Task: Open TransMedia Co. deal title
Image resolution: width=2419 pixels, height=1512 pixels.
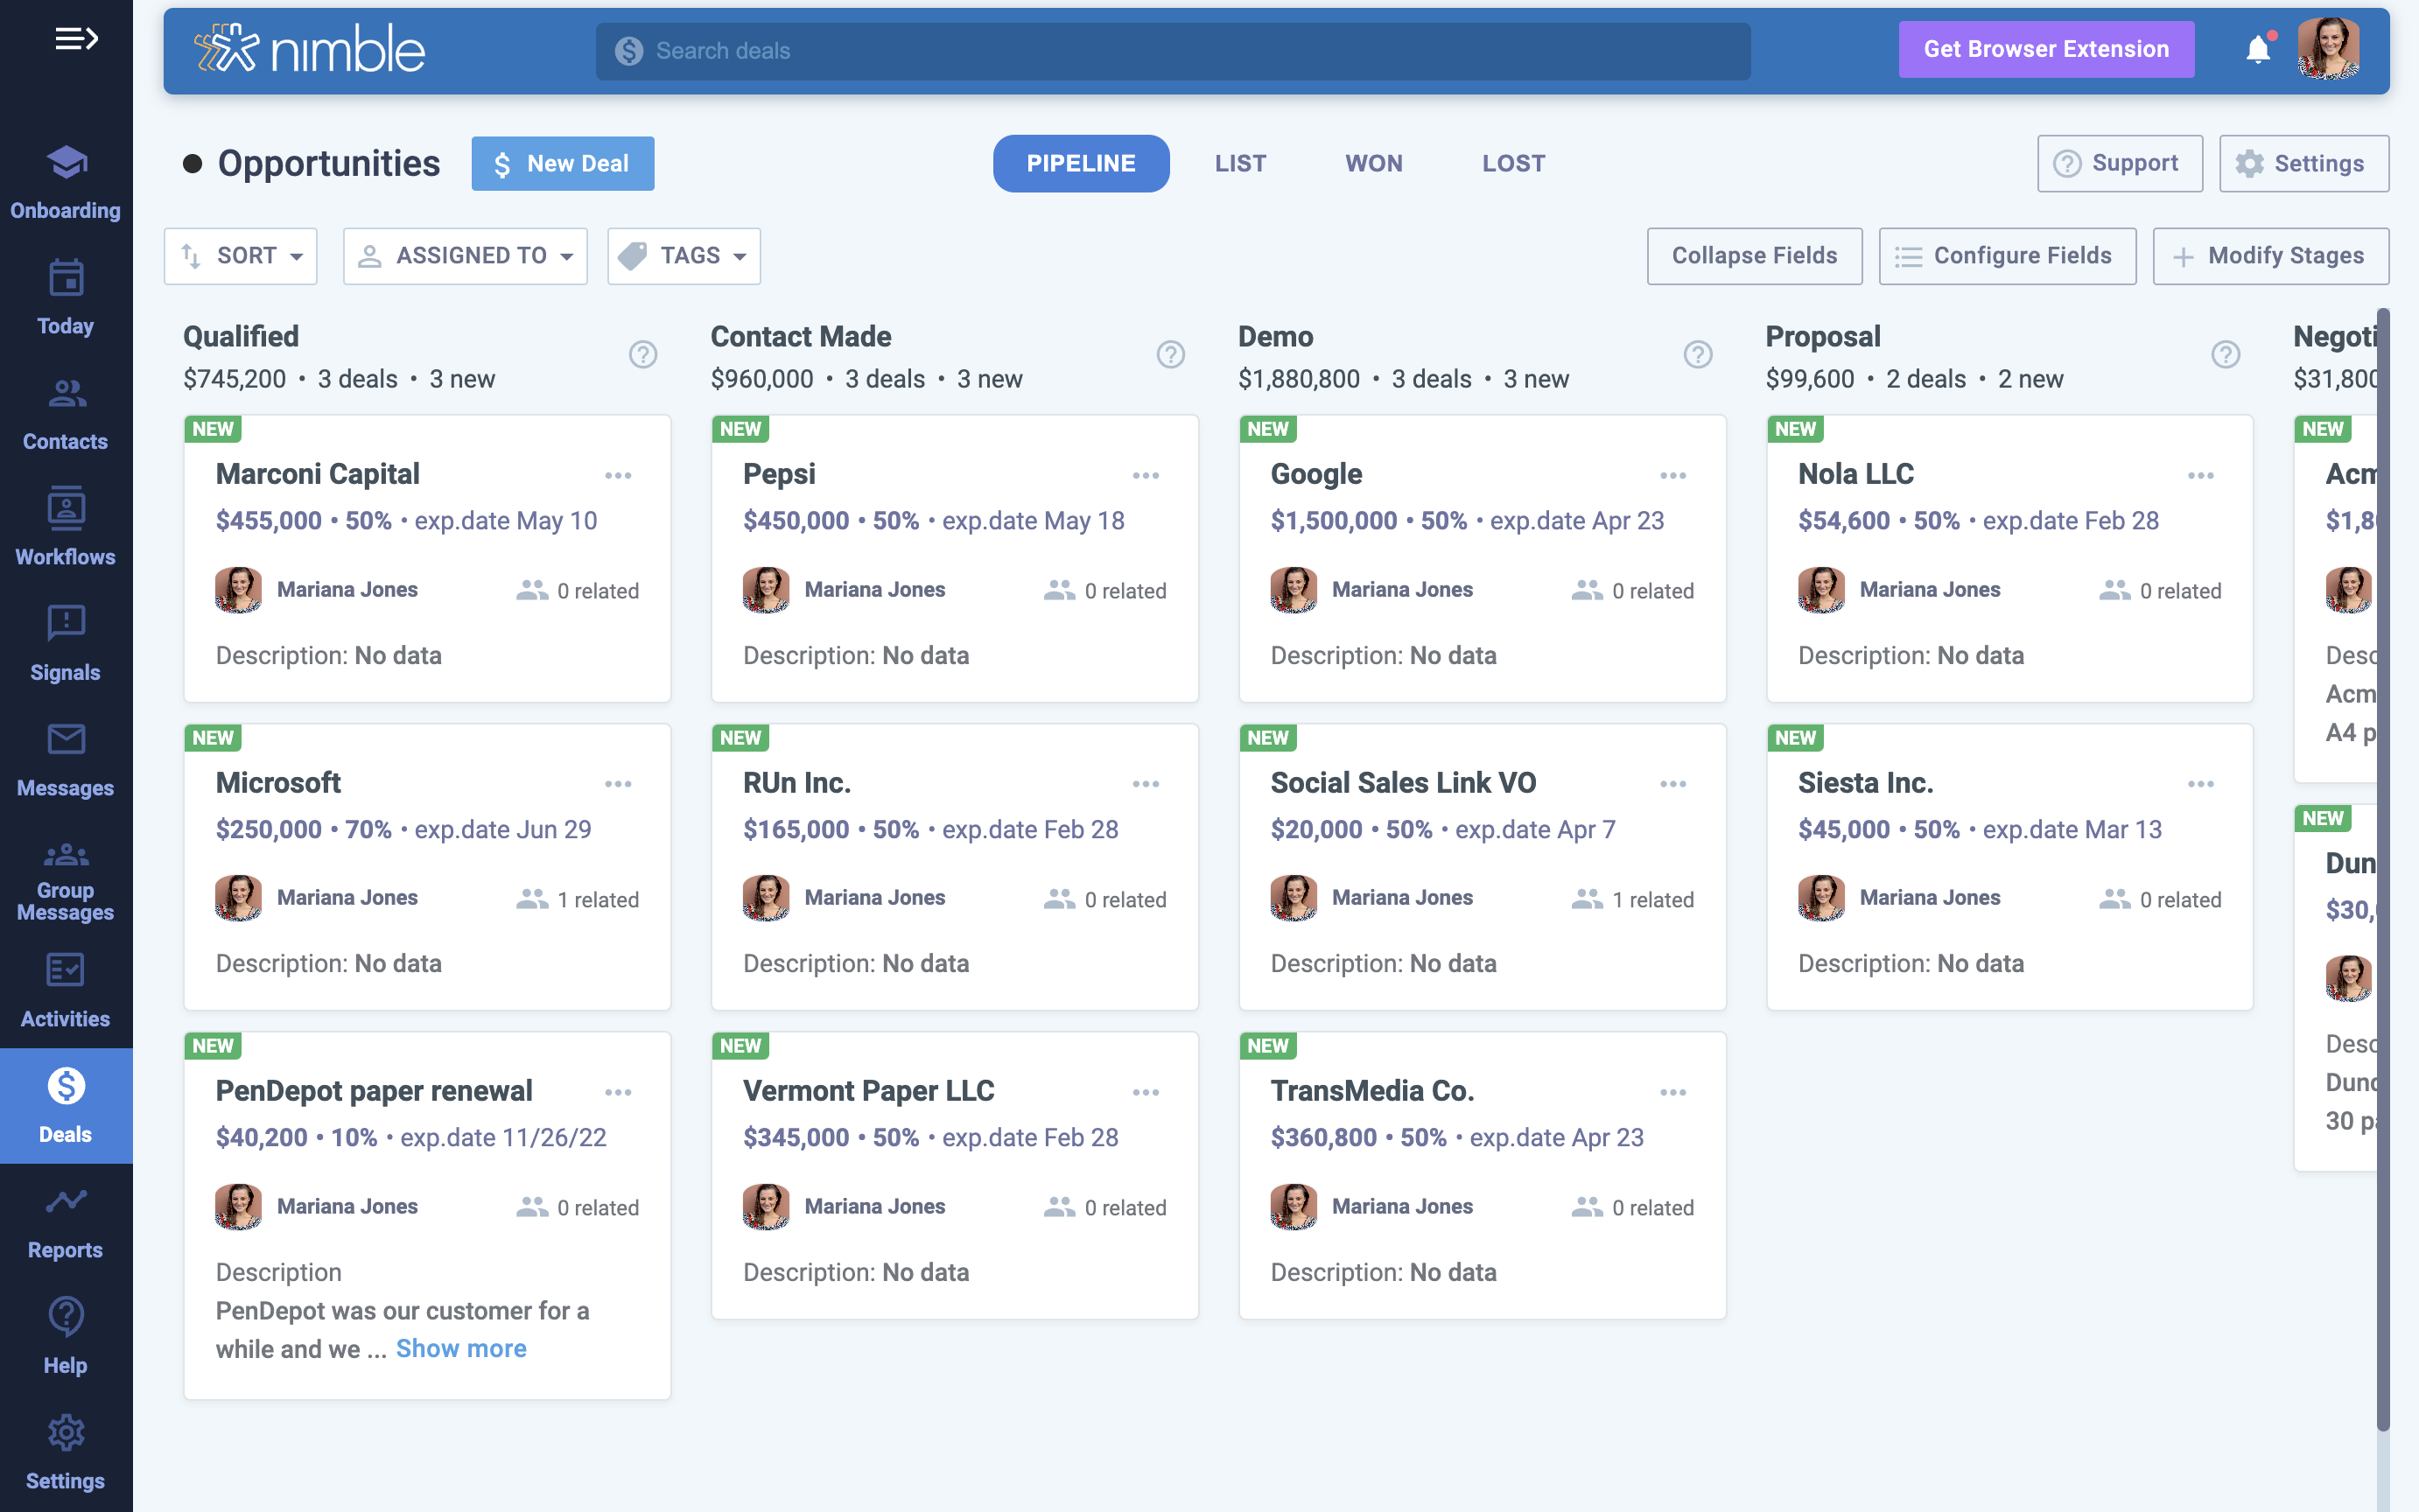Action: [x=1372, y=1090]
